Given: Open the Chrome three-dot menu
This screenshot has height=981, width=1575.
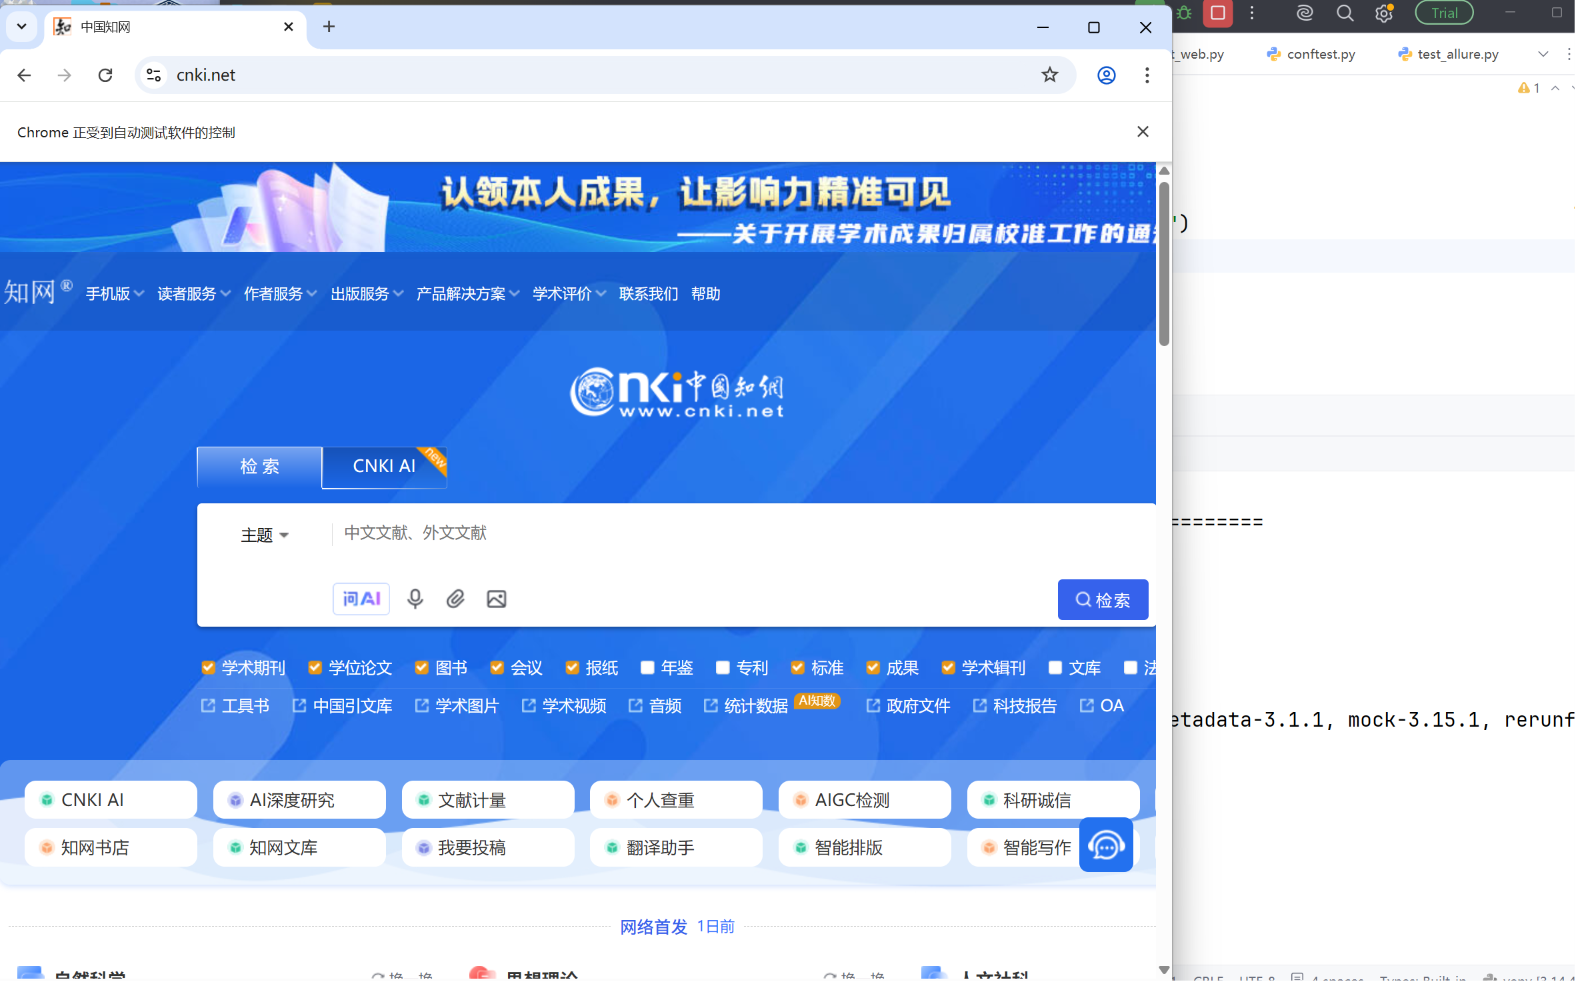Looking at the screenshot, I should coord(1147,75).
